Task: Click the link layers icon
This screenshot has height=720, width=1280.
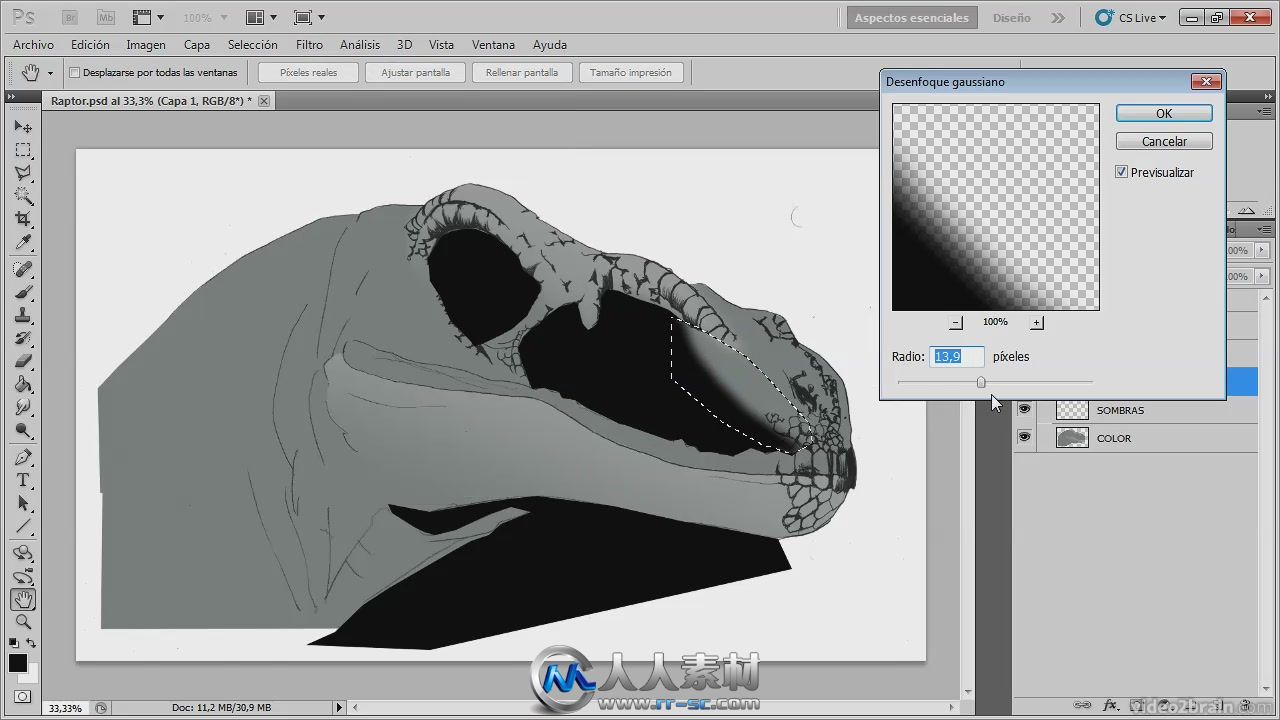Action: click(1082, 705)
